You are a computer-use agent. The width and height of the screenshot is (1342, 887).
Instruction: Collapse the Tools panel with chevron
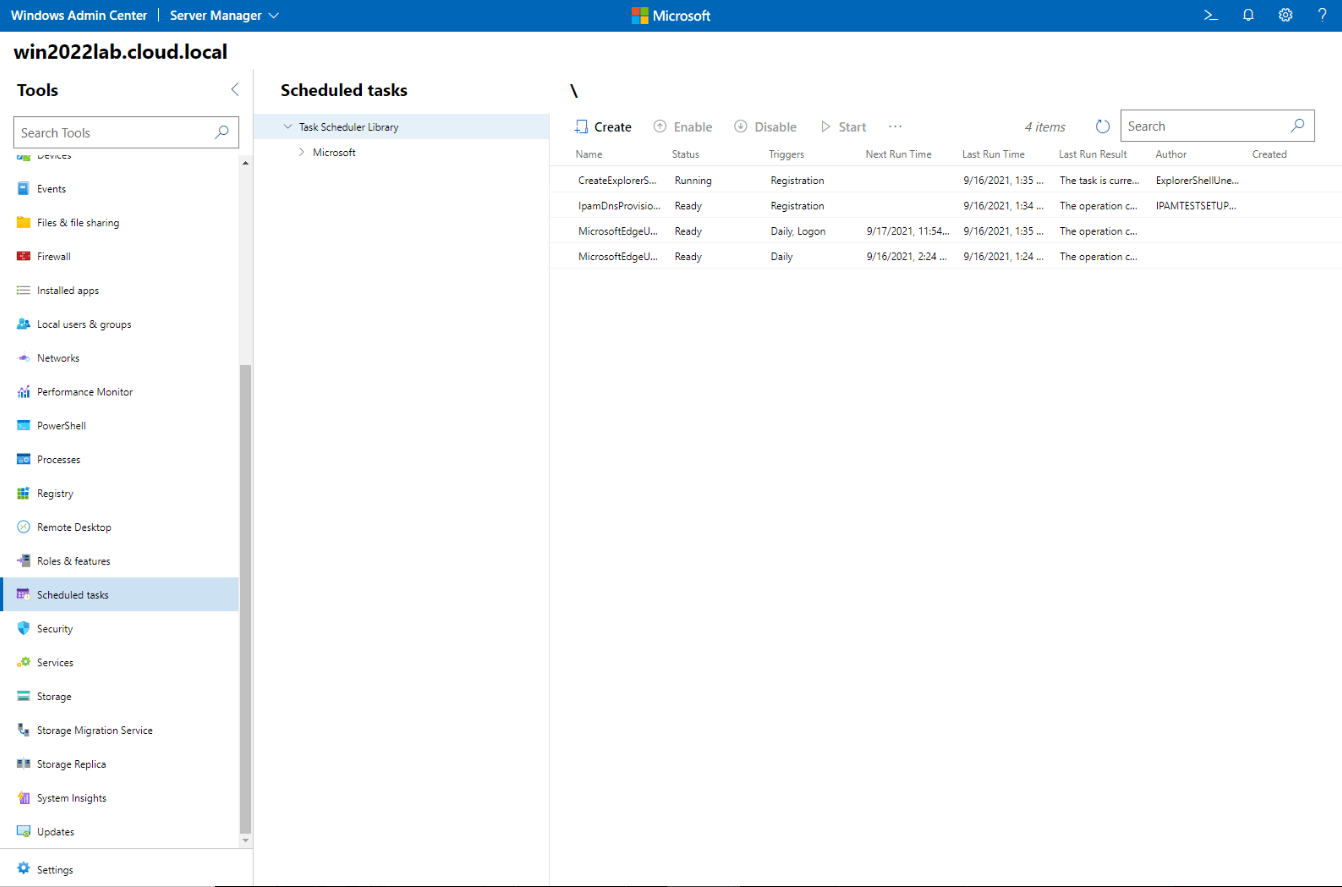pos(235,90)
